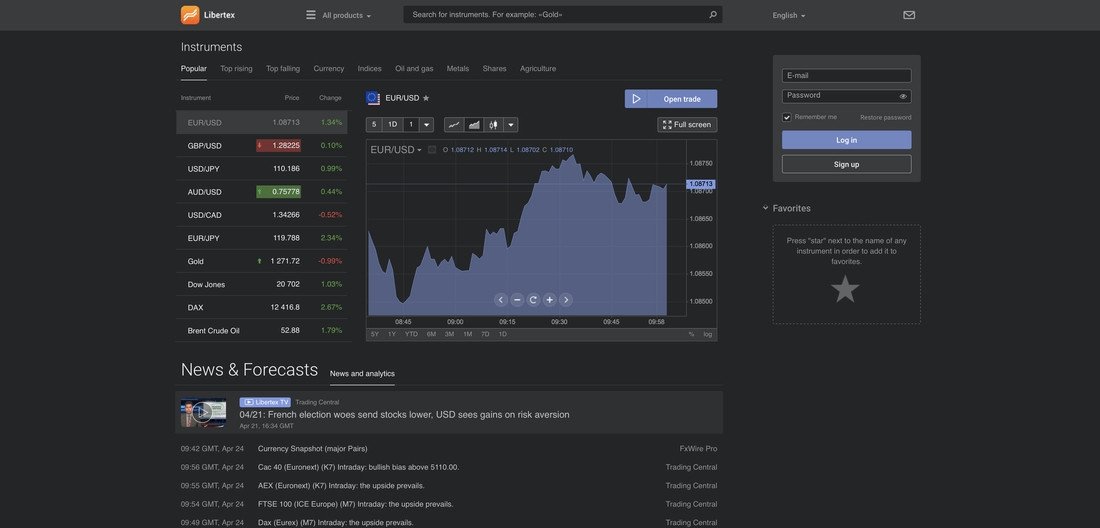Toggle log scale on chart
This screenshot has width=1100, height=528.
point(708,334)
